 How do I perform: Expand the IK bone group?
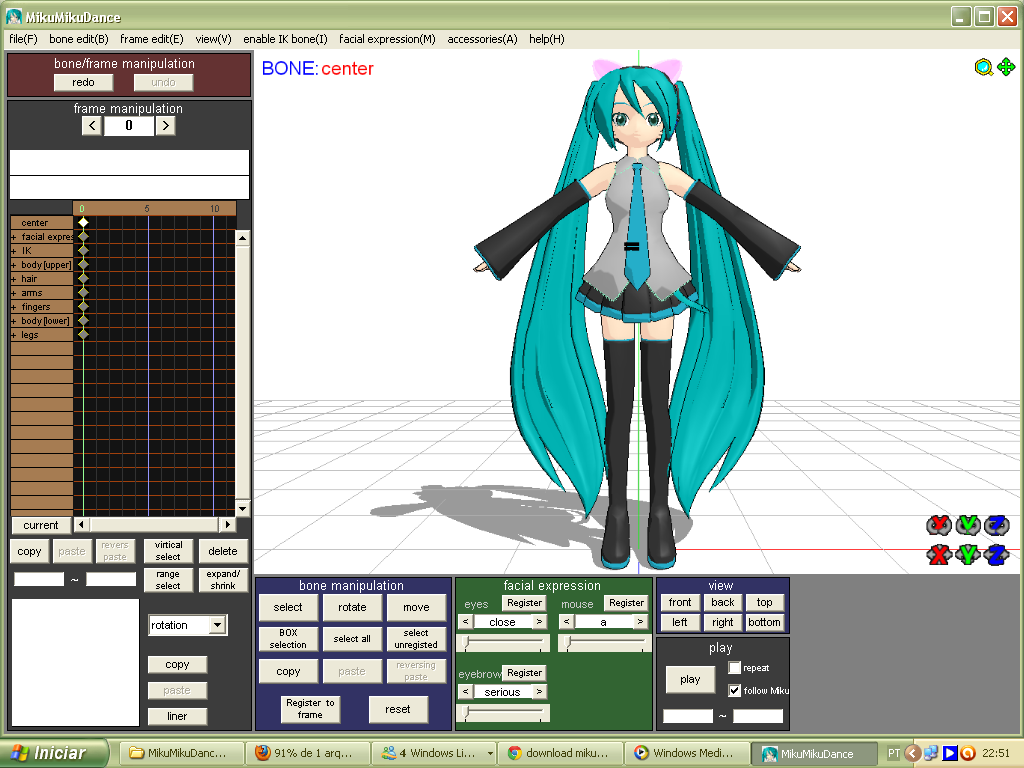point(14,251)
